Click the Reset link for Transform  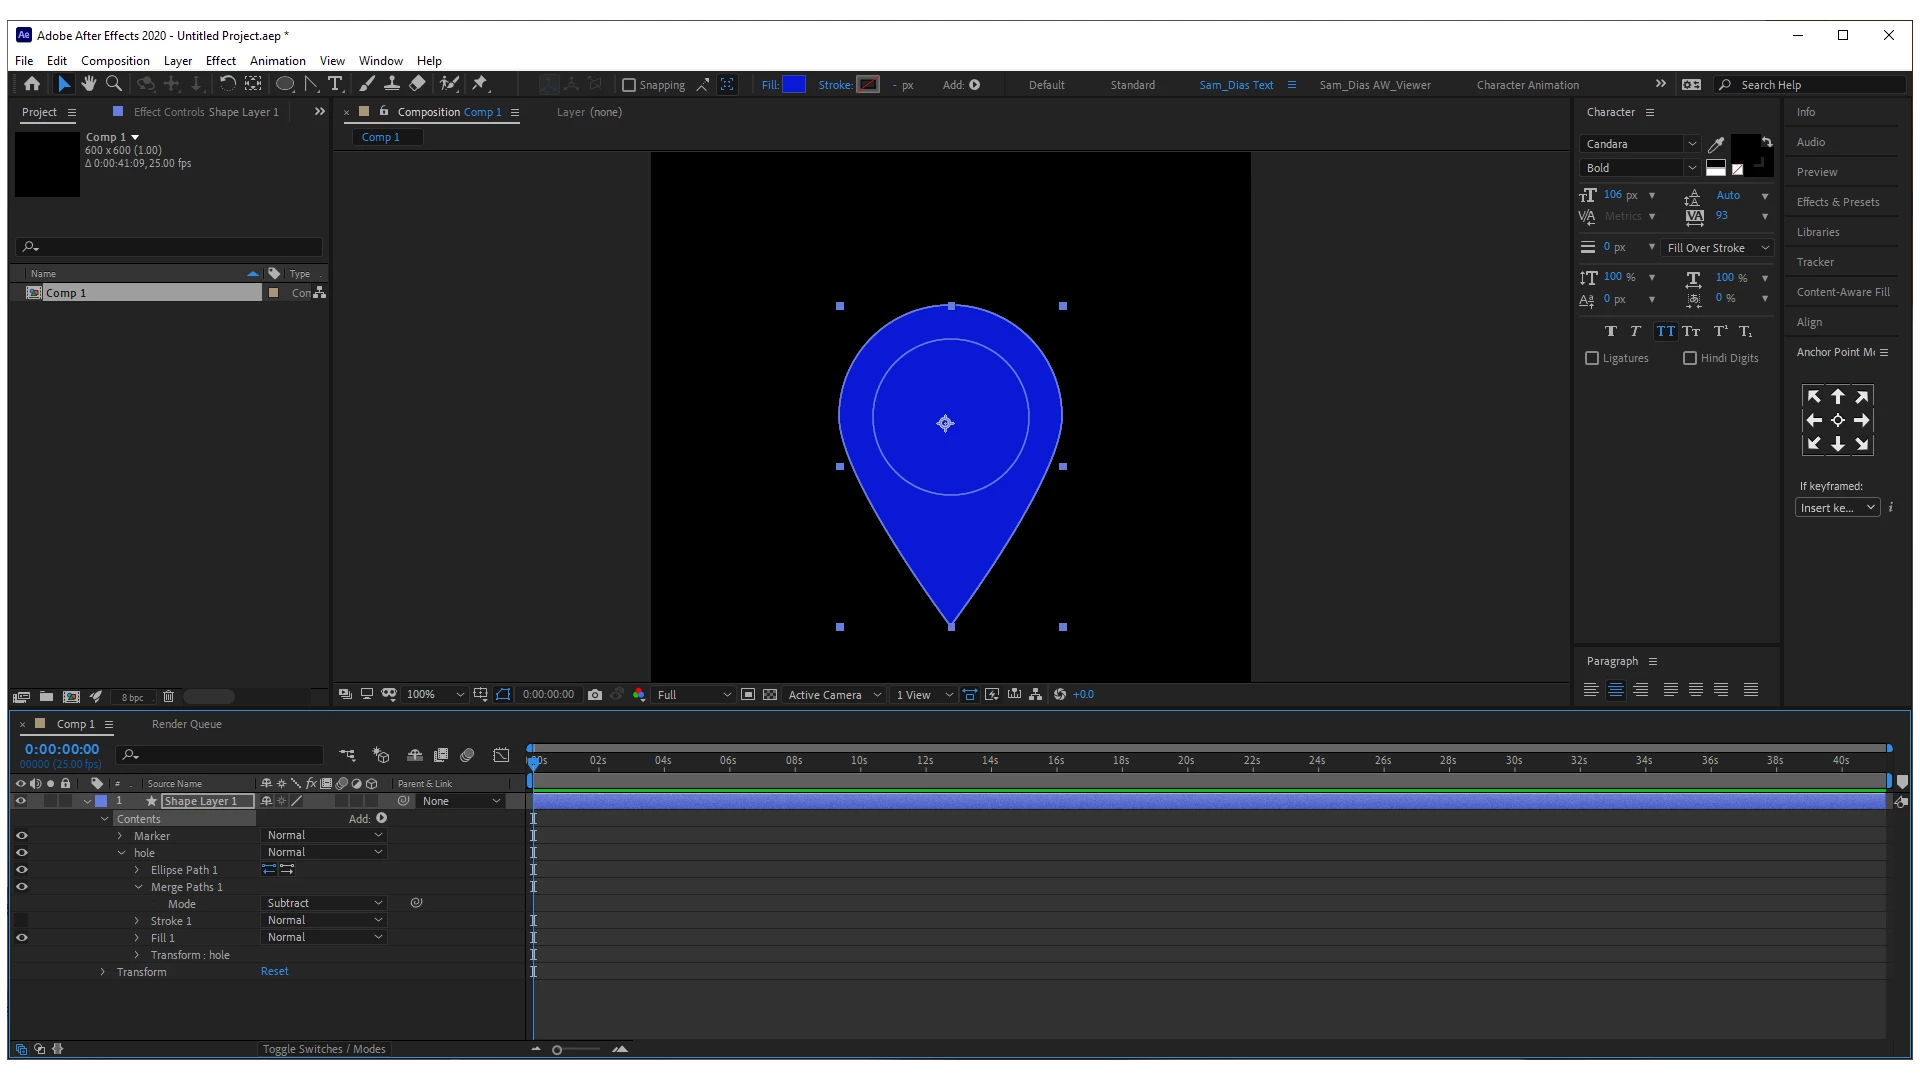pos(274,972)
